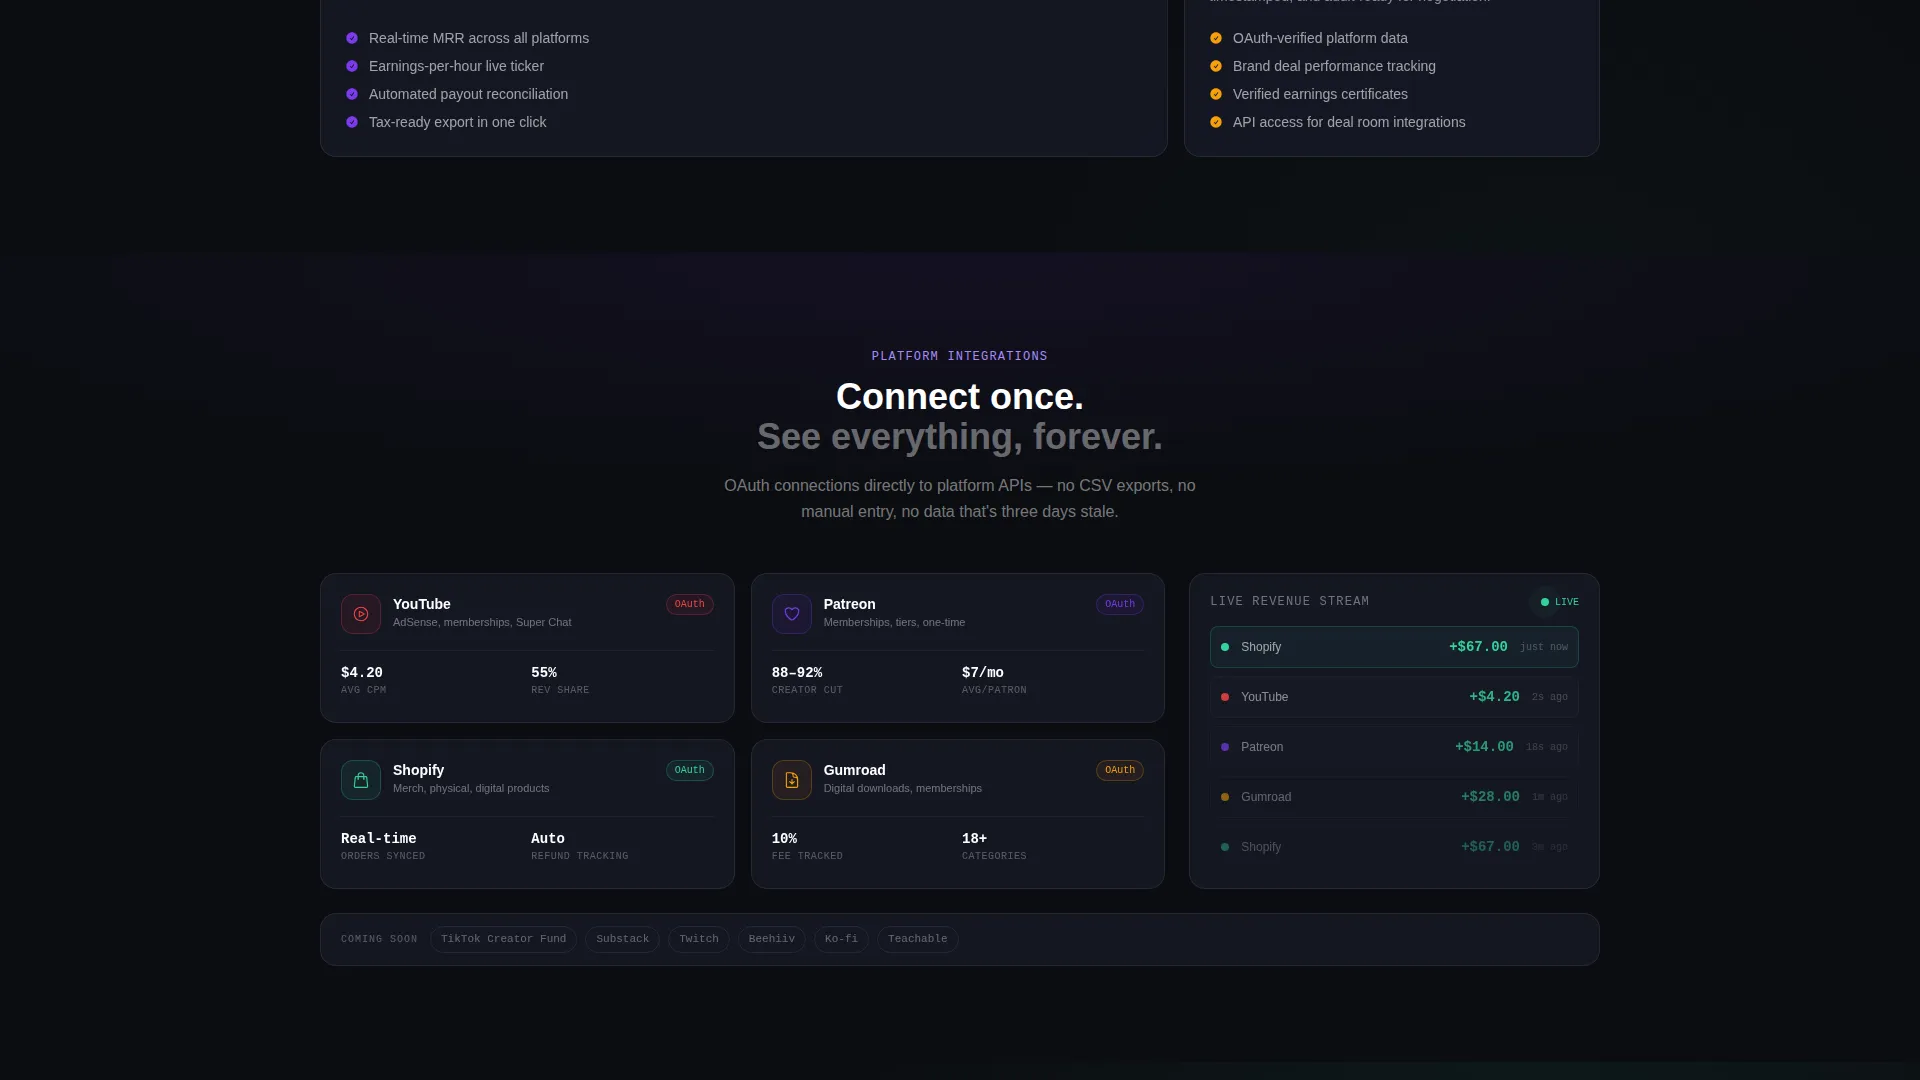This screenshot has height=1080, width=1920.
Task: Click the checkmark beside Brand deal performance tracking
Action: [x=1216, y=66]
